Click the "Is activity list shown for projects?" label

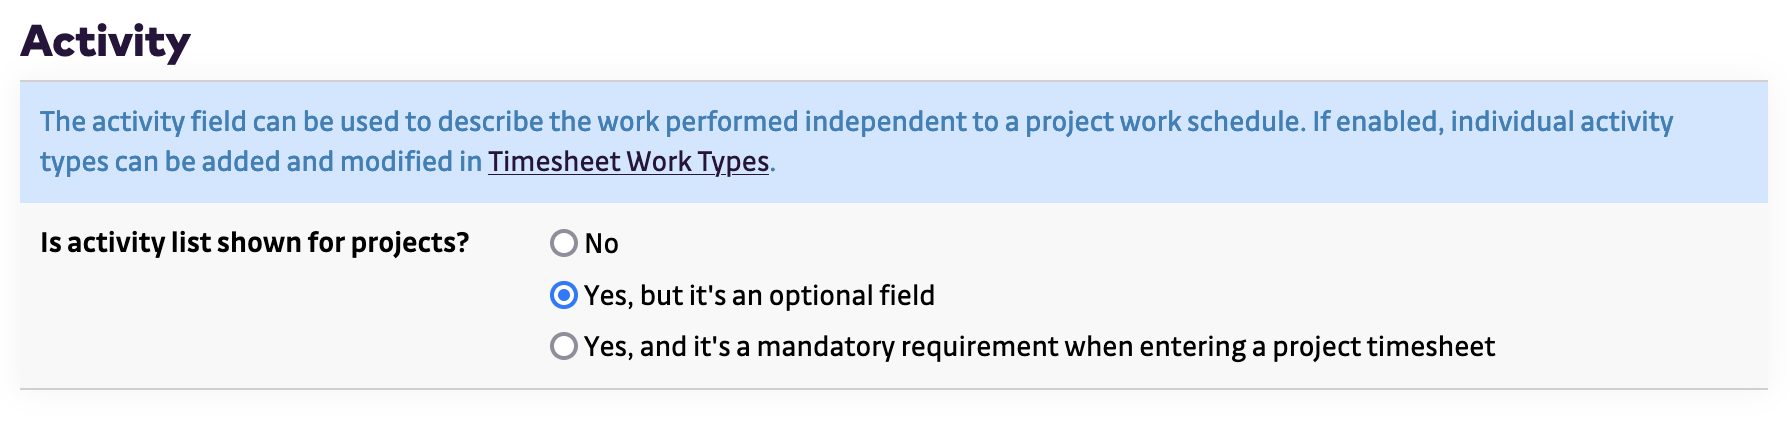[254, 243]
